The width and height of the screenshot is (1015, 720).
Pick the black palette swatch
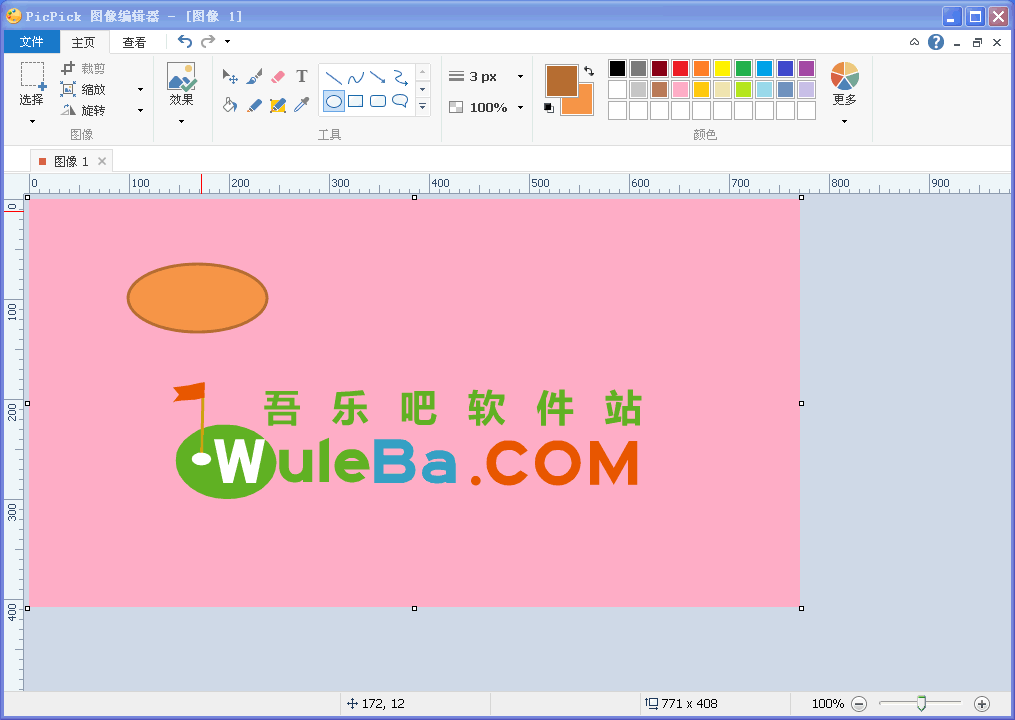pos(618,68)
